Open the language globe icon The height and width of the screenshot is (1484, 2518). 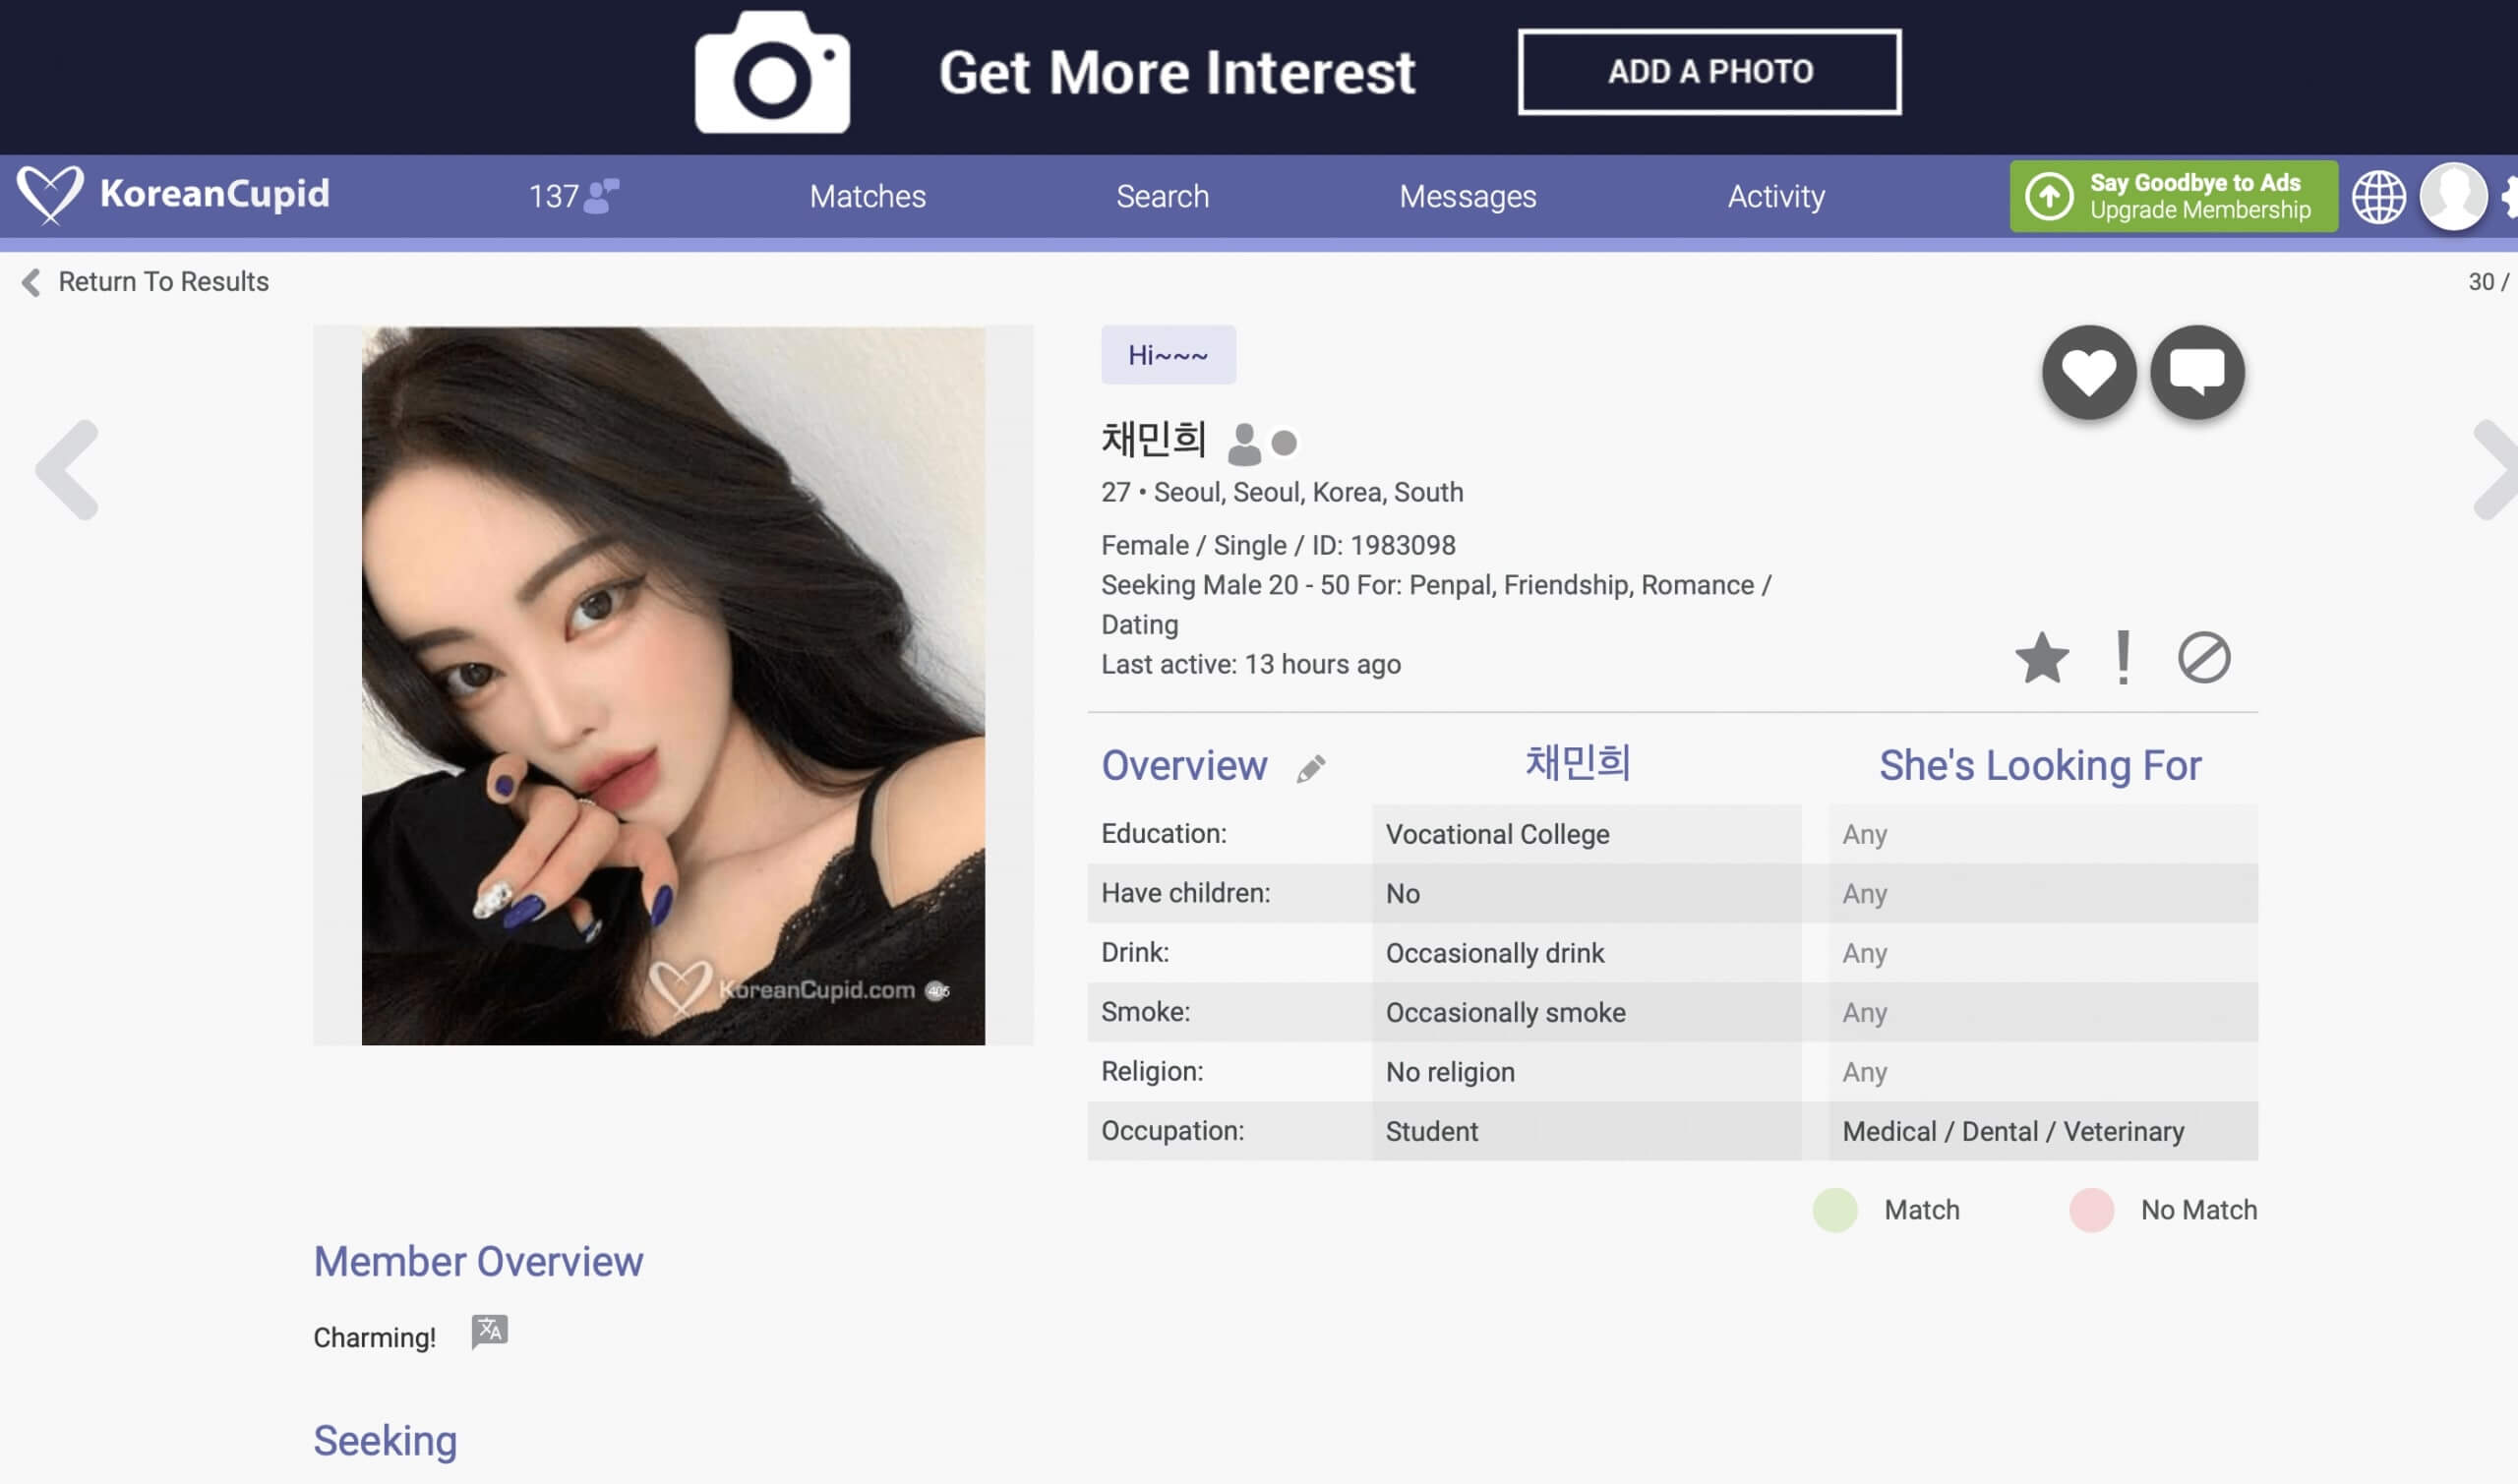pyautogui.click(x=2378, y=196)
